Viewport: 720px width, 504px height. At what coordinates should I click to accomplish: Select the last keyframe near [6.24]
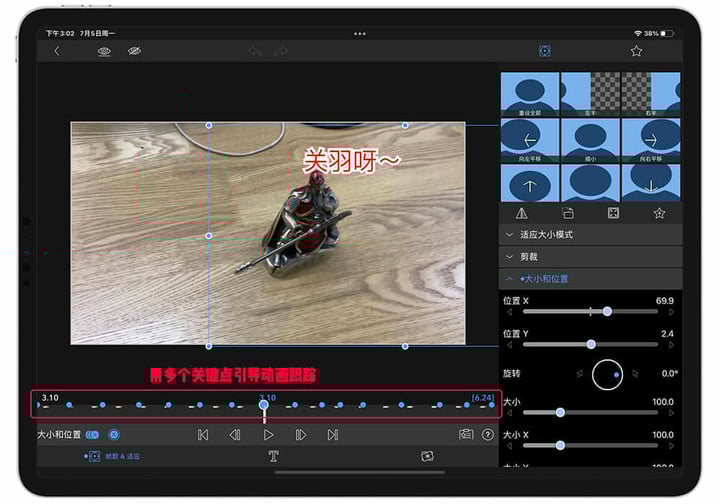[x=492, y=405]
